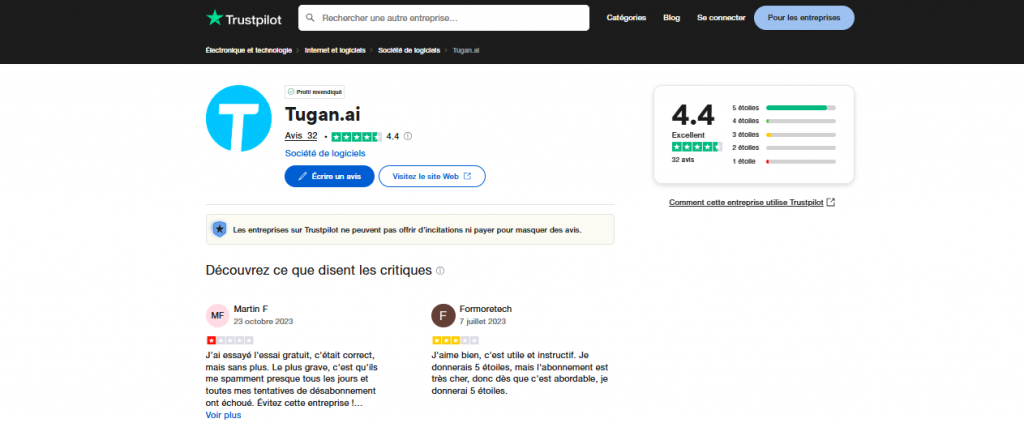Viewport: 1024px width, 440px height.
Task: Click the Avis 32 link
Action: pyautogui.click(x=301, y=136)
